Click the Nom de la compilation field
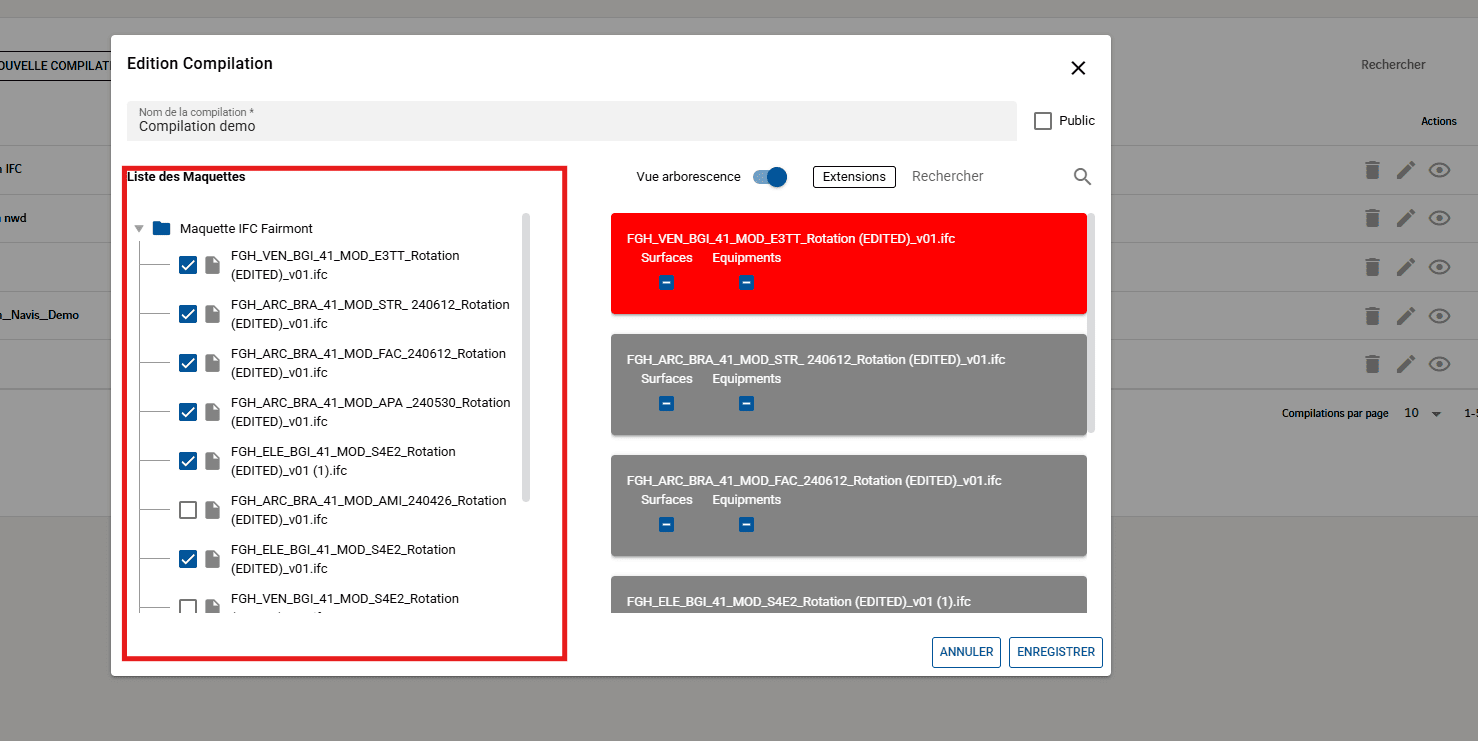This screenshot has width=1478, height=741. (571, 121)
